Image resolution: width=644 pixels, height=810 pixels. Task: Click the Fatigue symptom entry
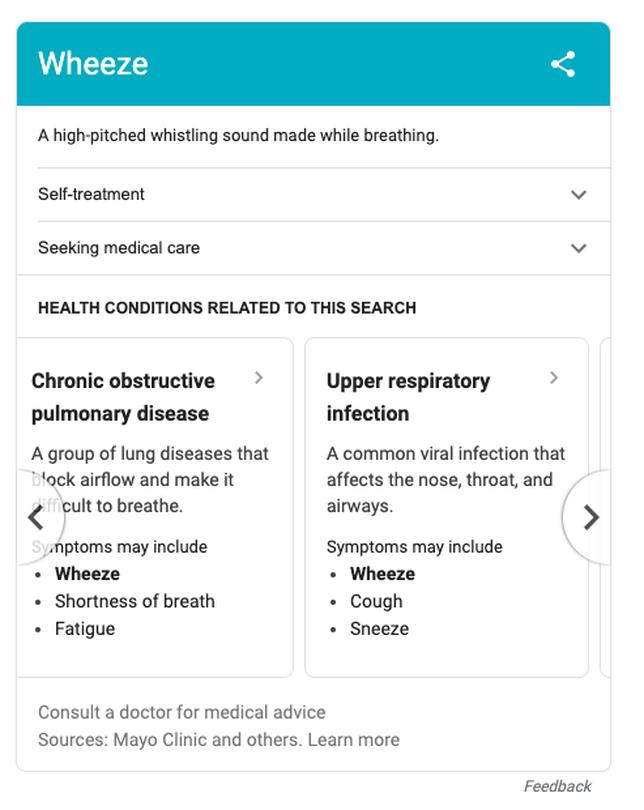(x=85, y=629)
